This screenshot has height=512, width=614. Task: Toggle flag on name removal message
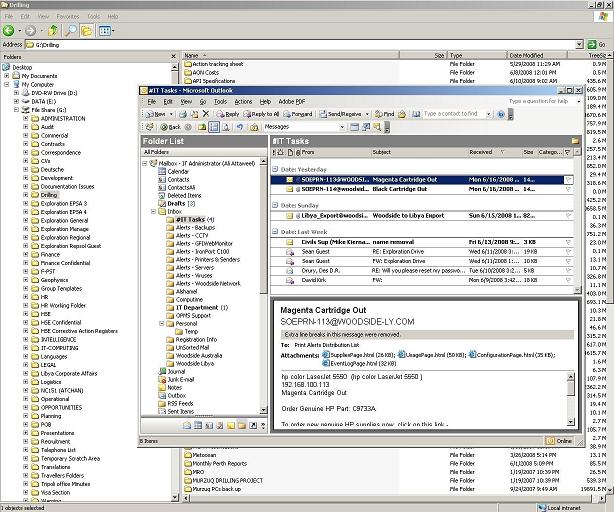point(568,242)
